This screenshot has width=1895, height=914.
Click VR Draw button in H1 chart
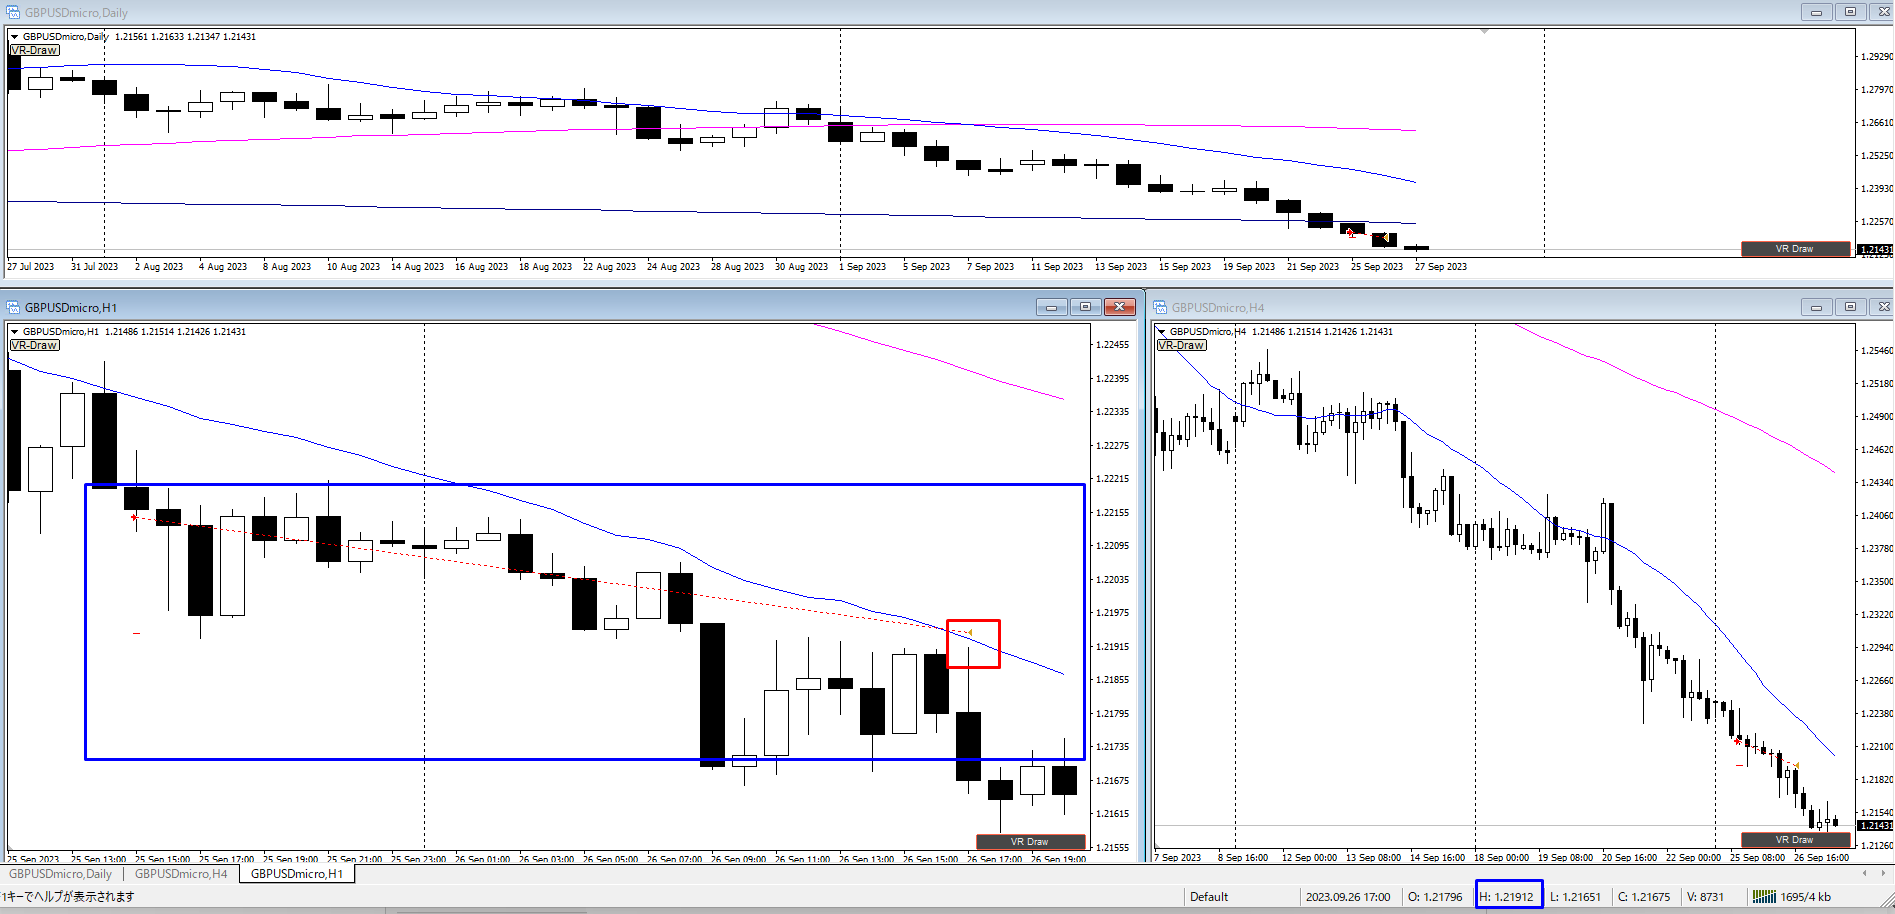click(1030, 842)
